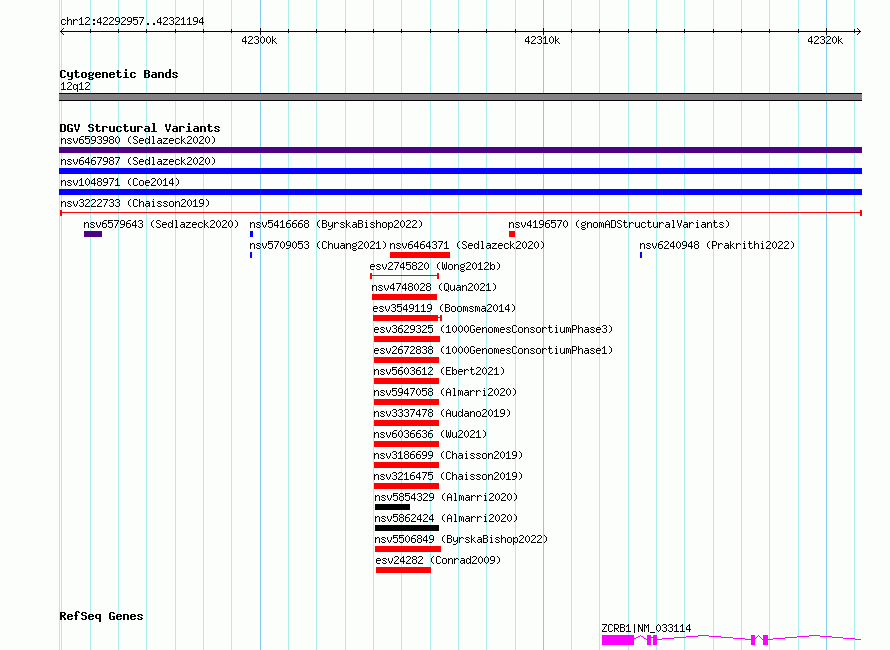890x650 pixels.
Task: Open variant nsv3222733 (Chaisson2019) label
Action: (x=135, y=203)
